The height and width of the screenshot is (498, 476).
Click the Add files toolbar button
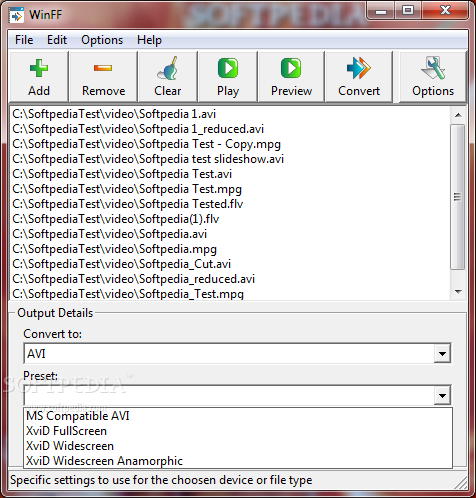pyautogui.click(x=39, y=77)
